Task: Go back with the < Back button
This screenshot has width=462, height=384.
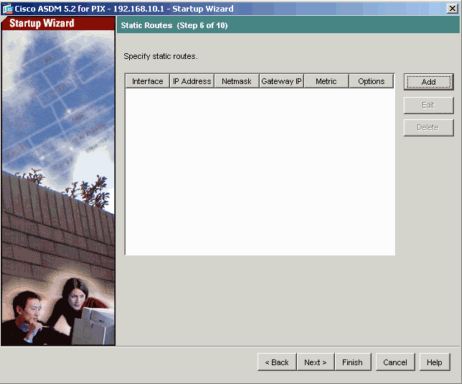Action: click(277, 362)
